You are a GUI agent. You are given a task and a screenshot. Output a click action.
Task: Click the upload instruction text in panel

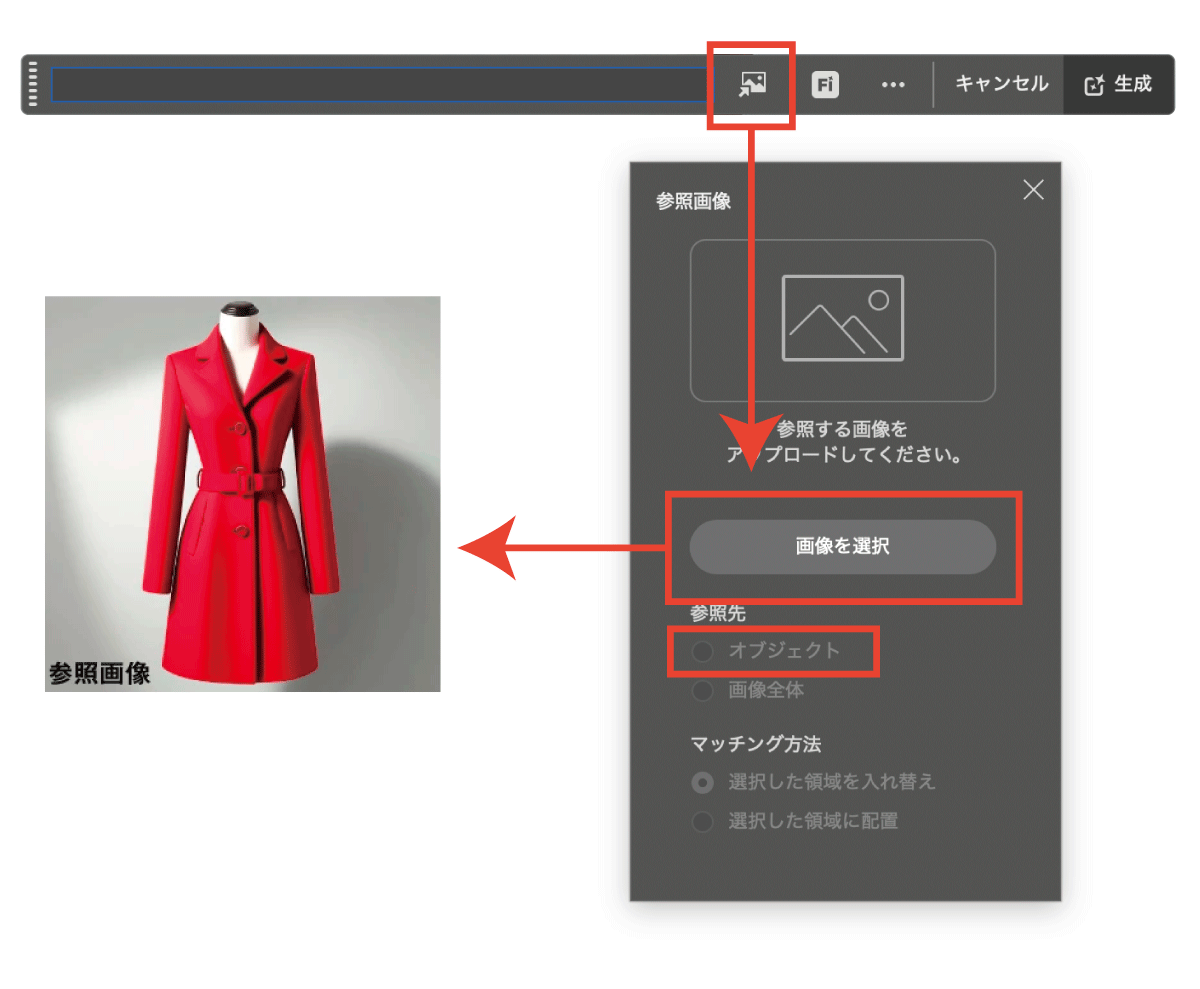[842, 442]
